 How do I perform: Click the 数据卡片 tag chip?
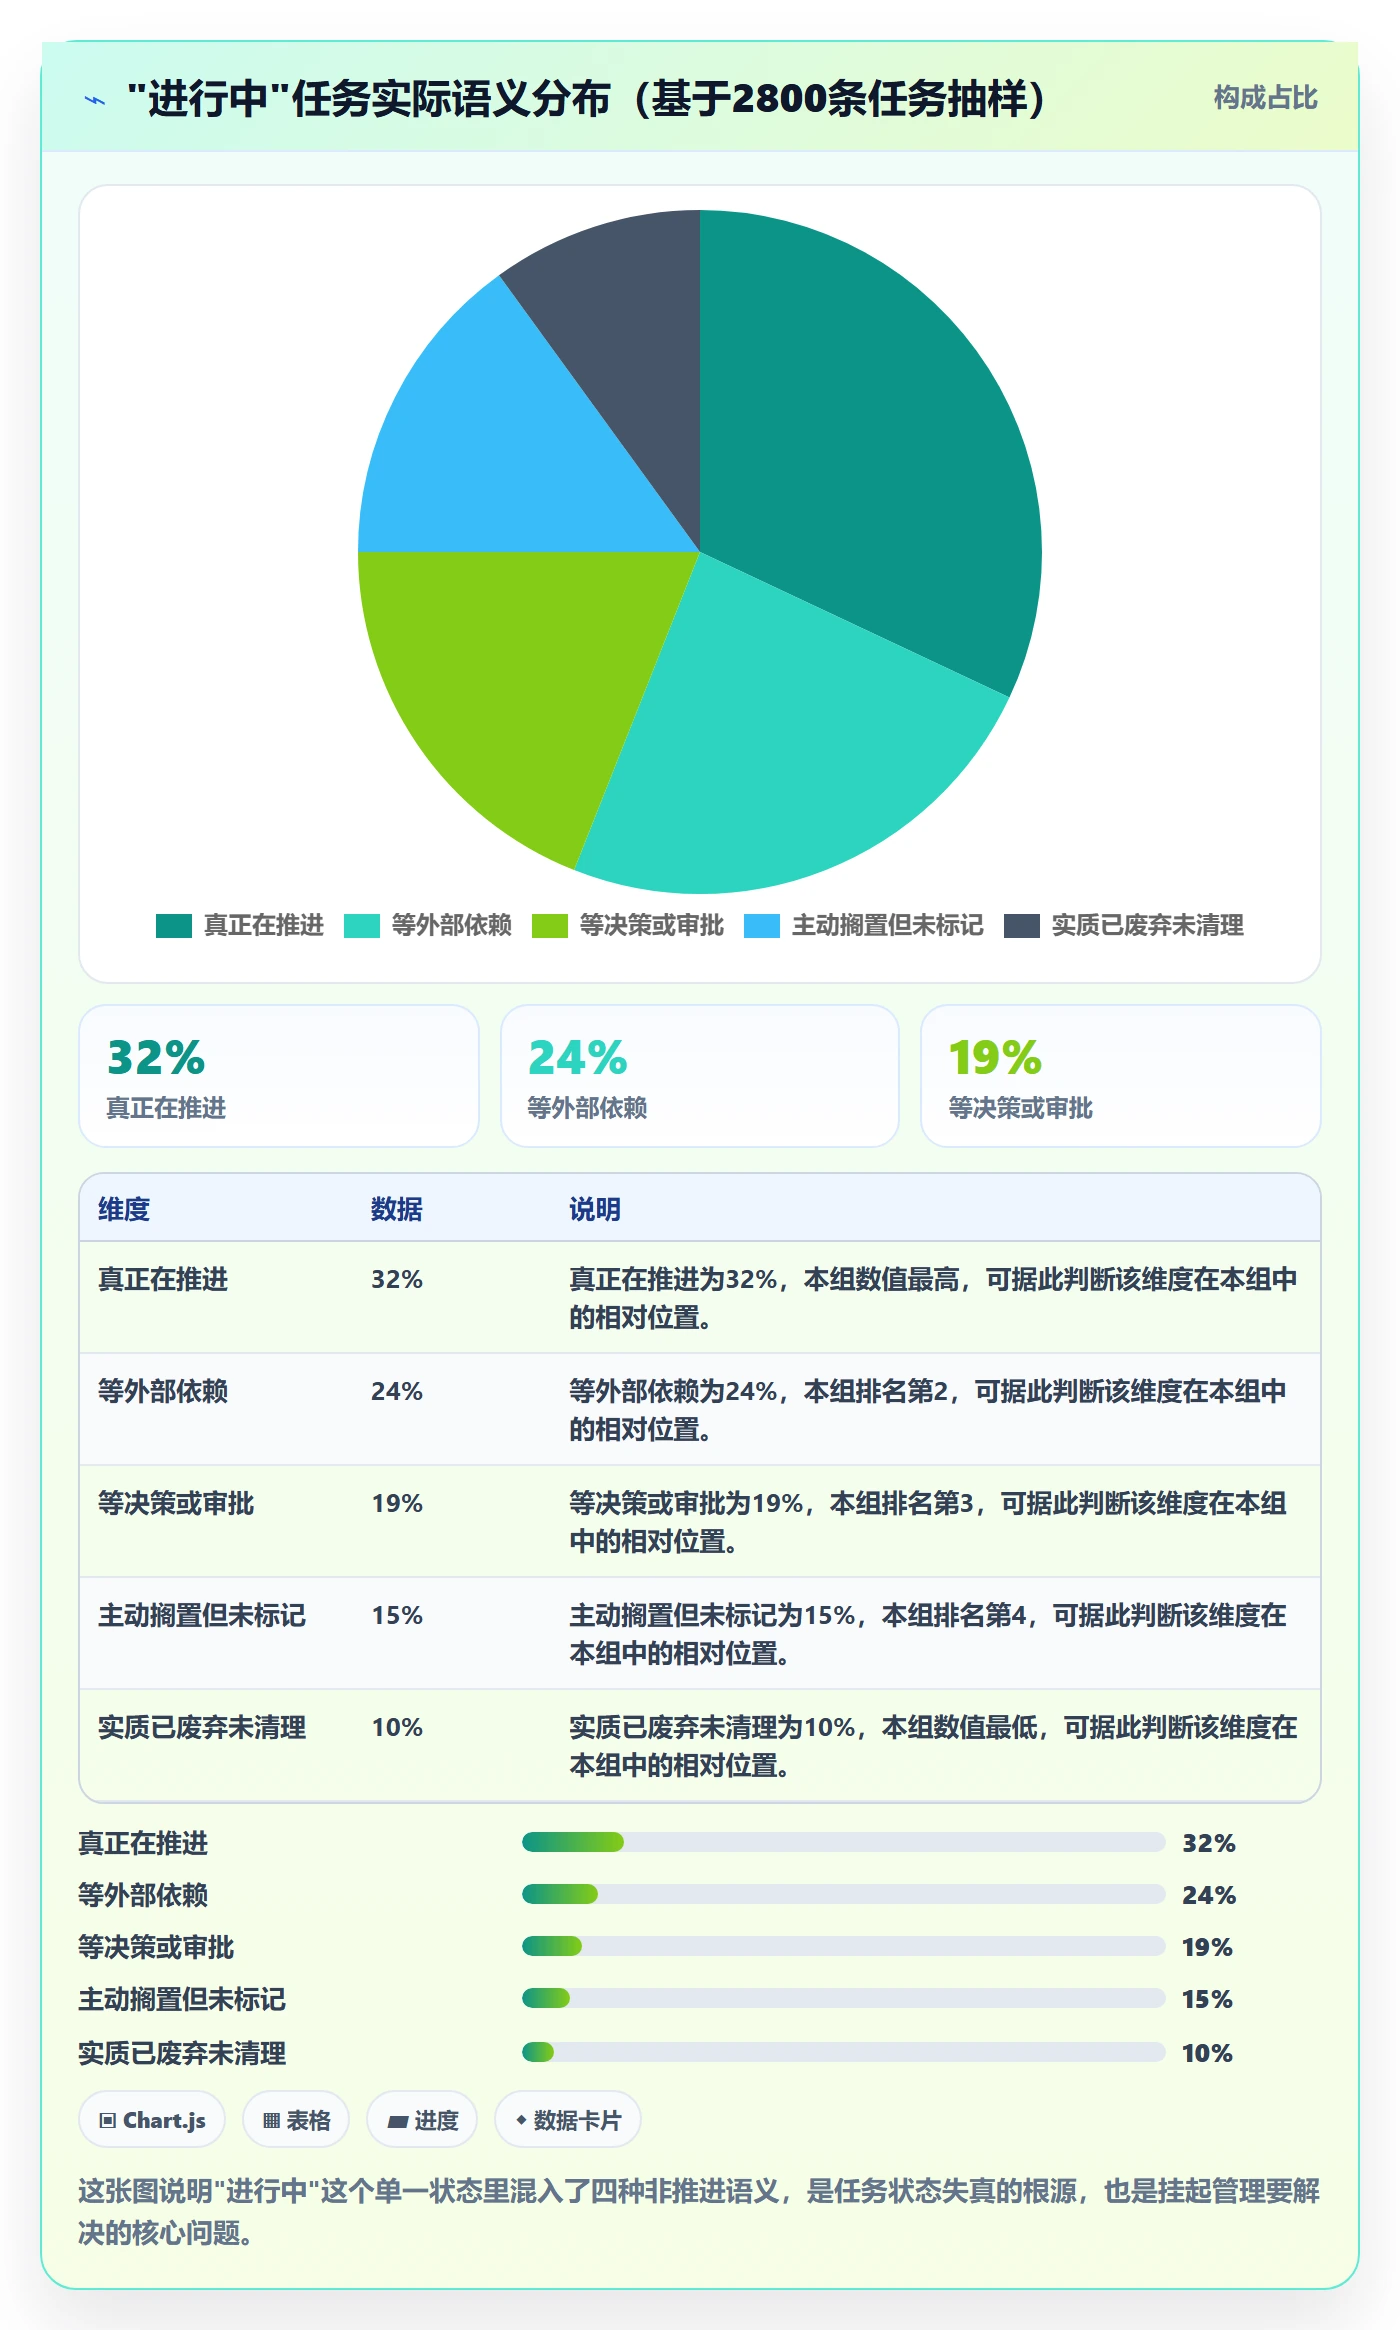click(x=568, y=2120)
